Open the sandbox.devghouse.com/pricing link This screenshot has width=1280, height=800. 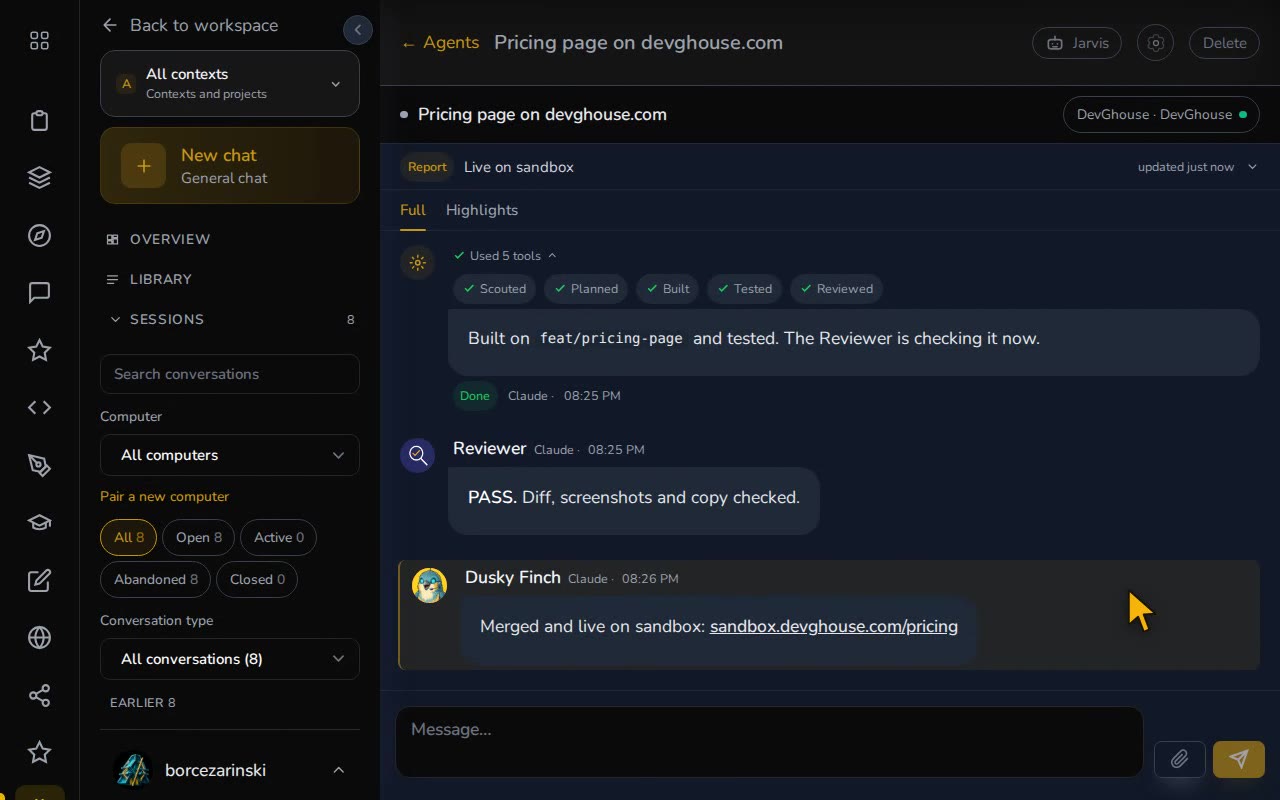coord(834,626)
